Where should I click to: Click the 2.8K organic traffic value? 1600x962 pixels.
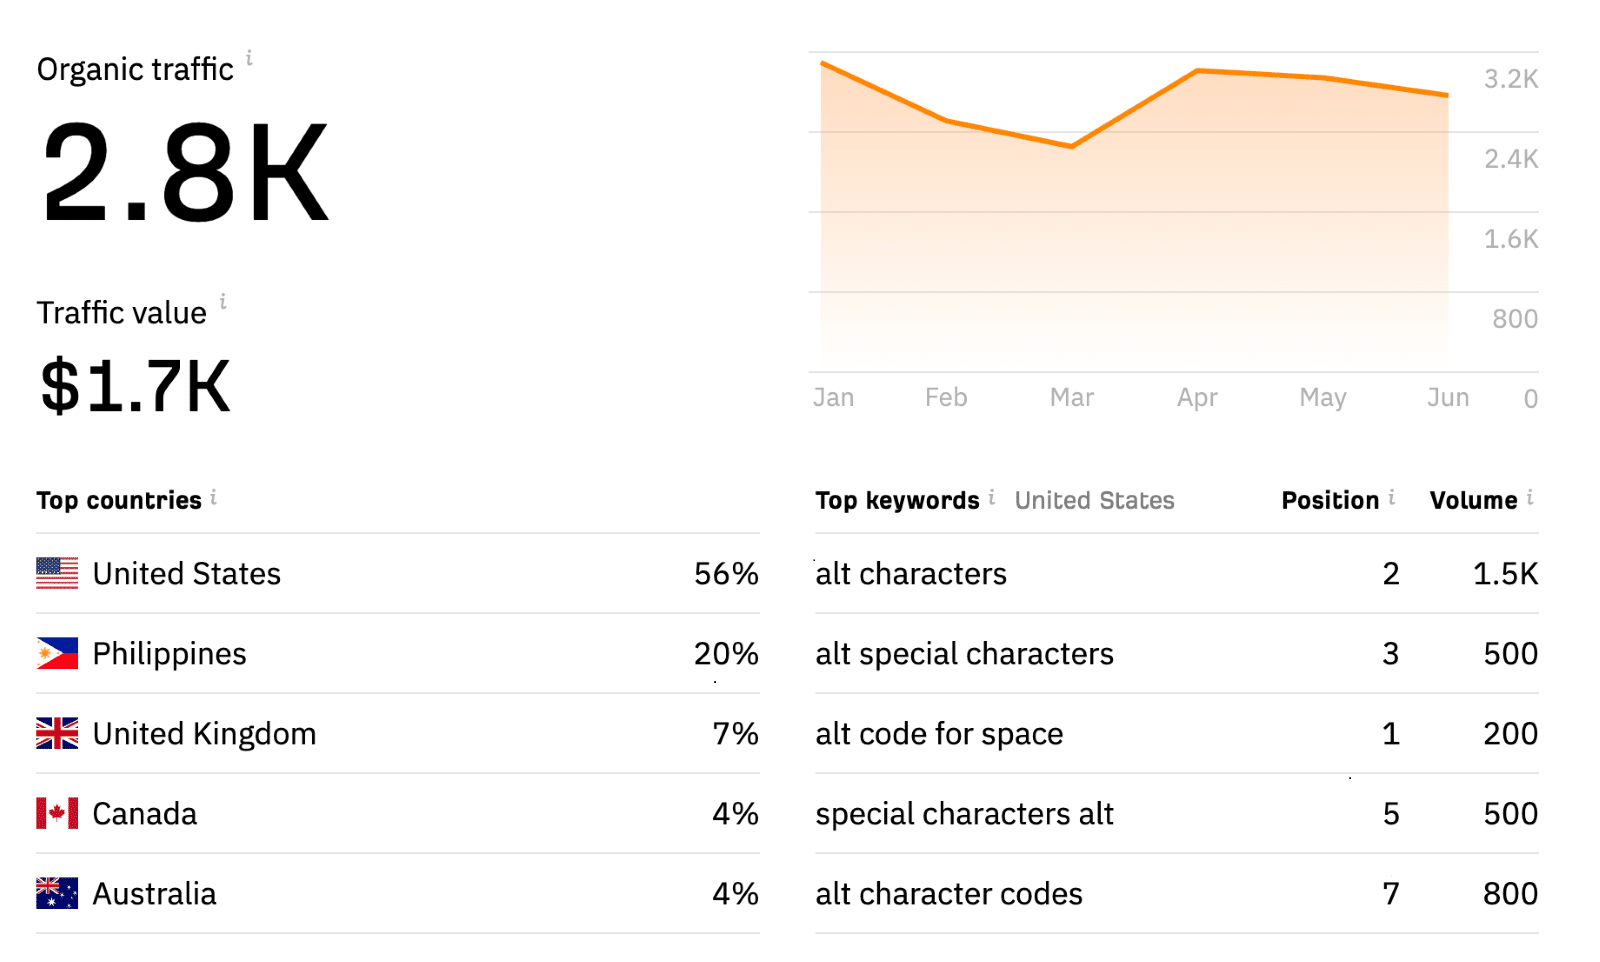[x=185, y=172]
